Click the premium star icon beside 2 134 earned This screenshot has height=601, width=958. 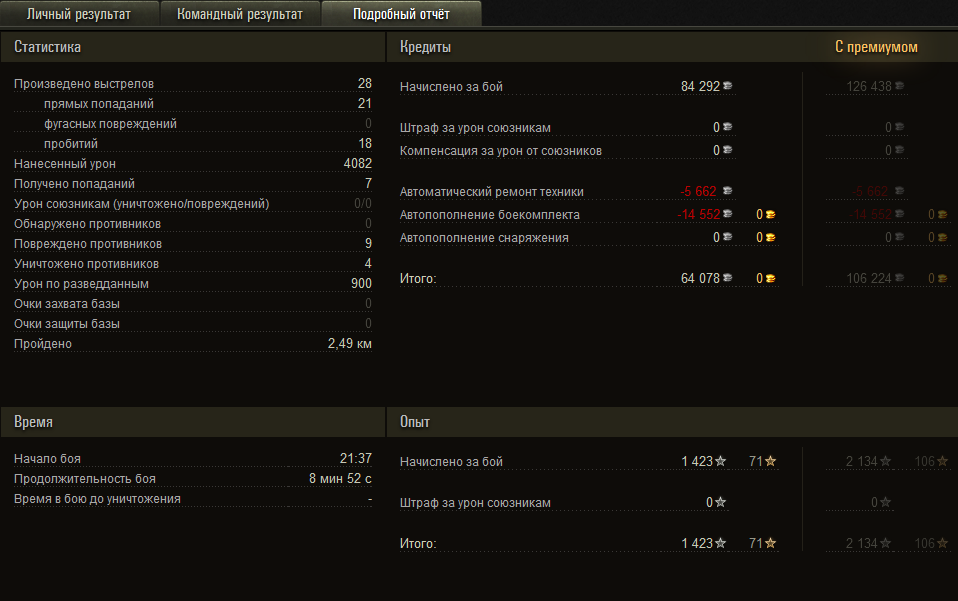[x=885, y=461]
